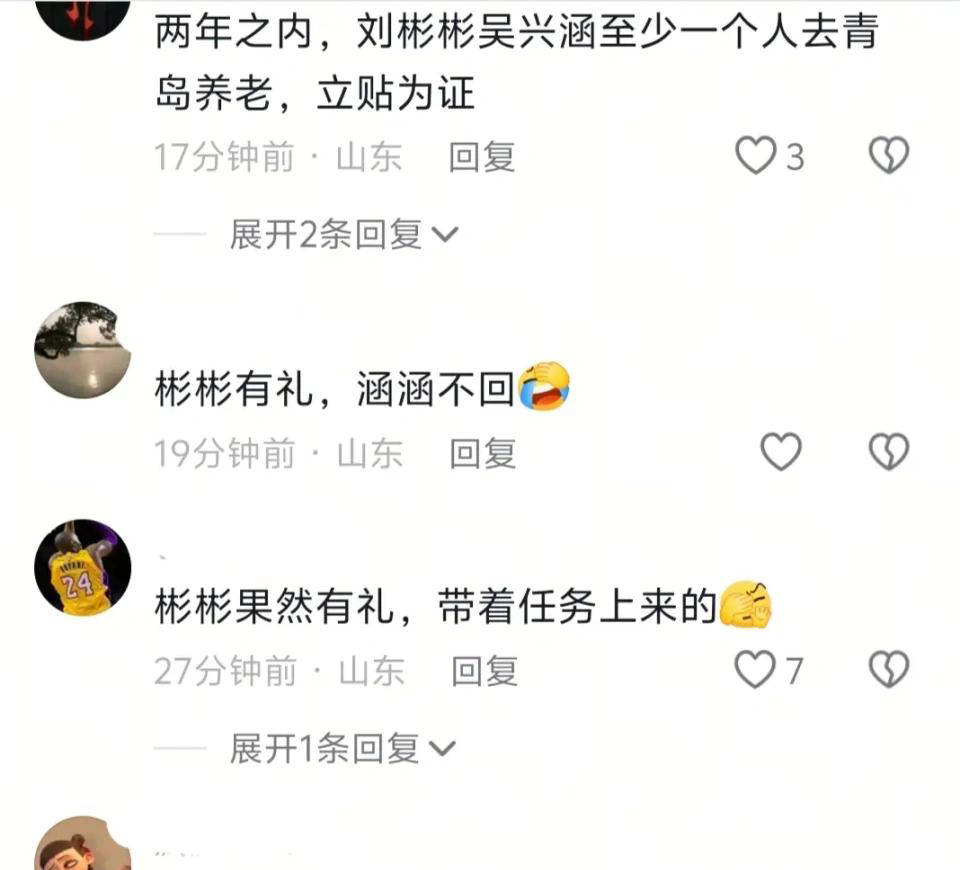960x870 pixels.
Task: Like the 27分钟前 comment showing 7 likes
Action: coord(755,669)
